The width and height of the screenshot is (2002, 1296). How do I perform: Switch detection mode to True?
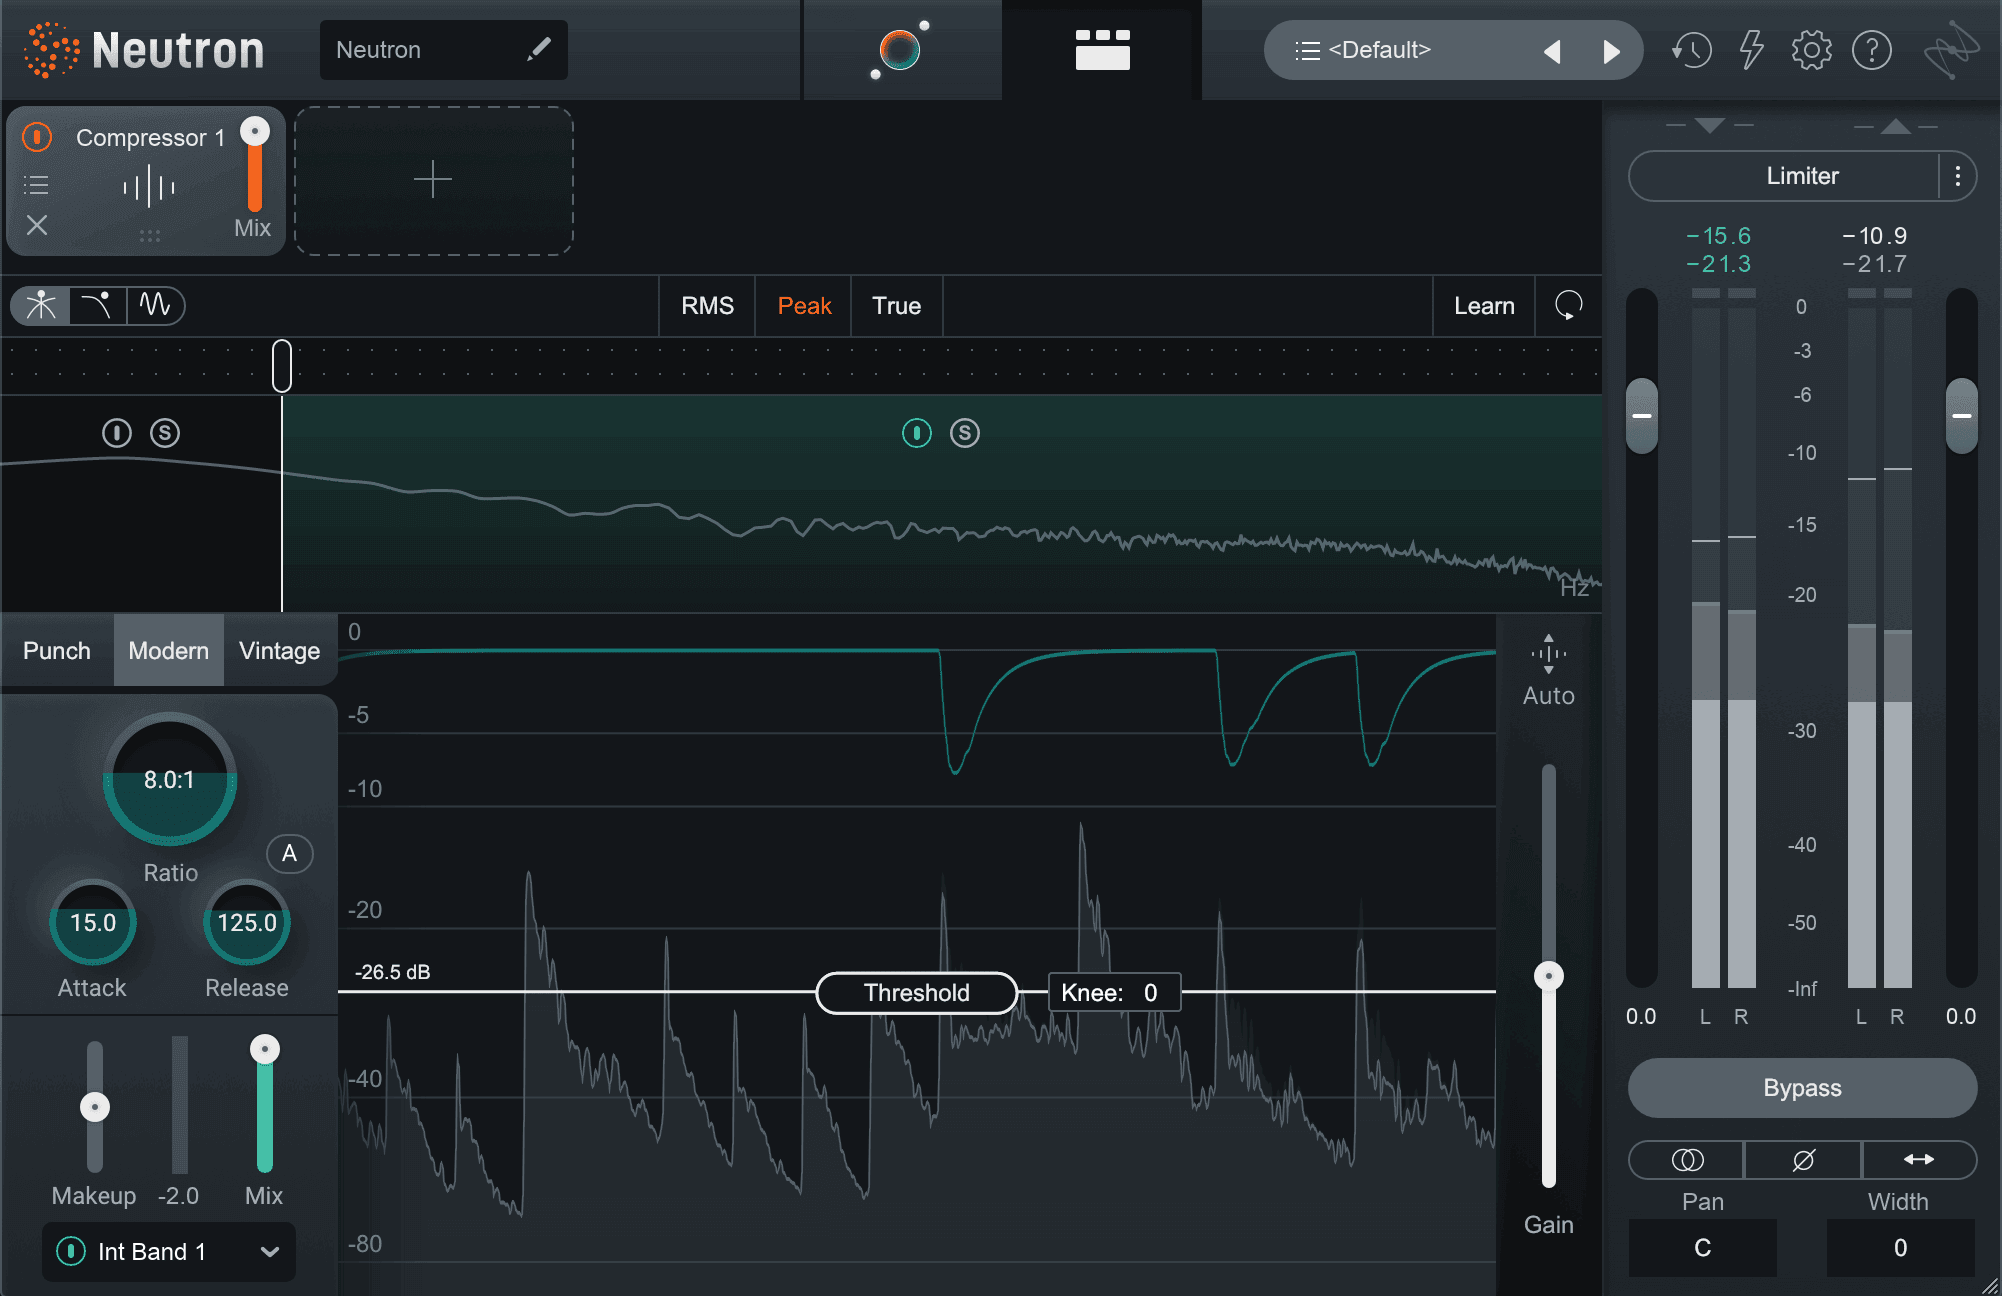(x=896, y=306)
